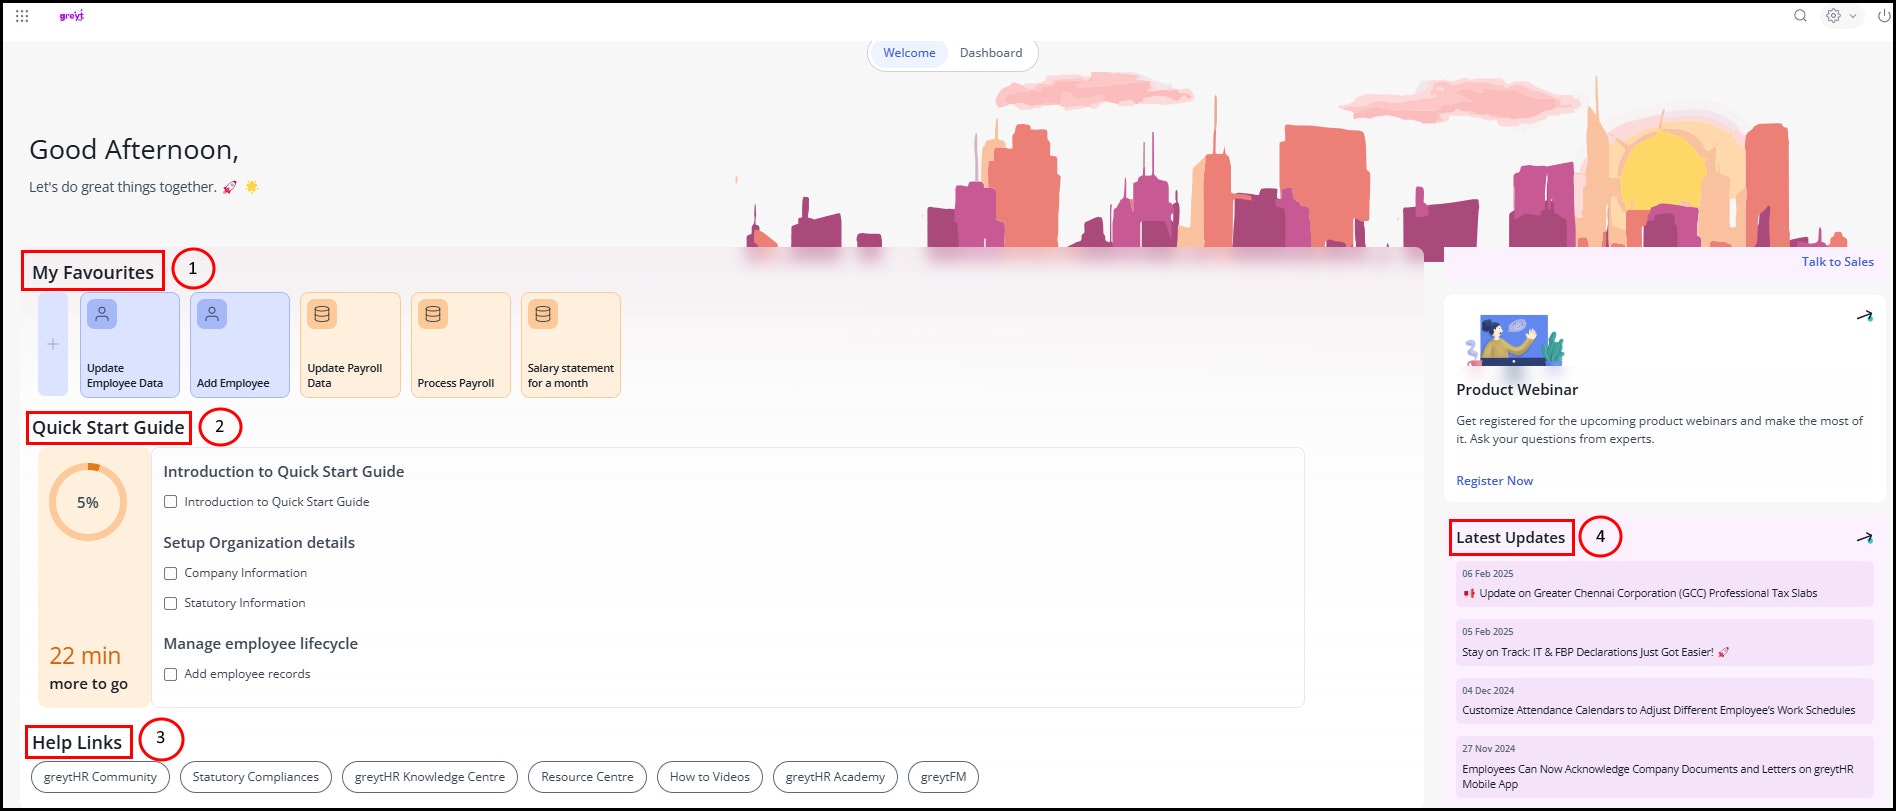This screenshot has height=811, width=1896.
Task: Open the How to Videos link
Action: point(710,777)
